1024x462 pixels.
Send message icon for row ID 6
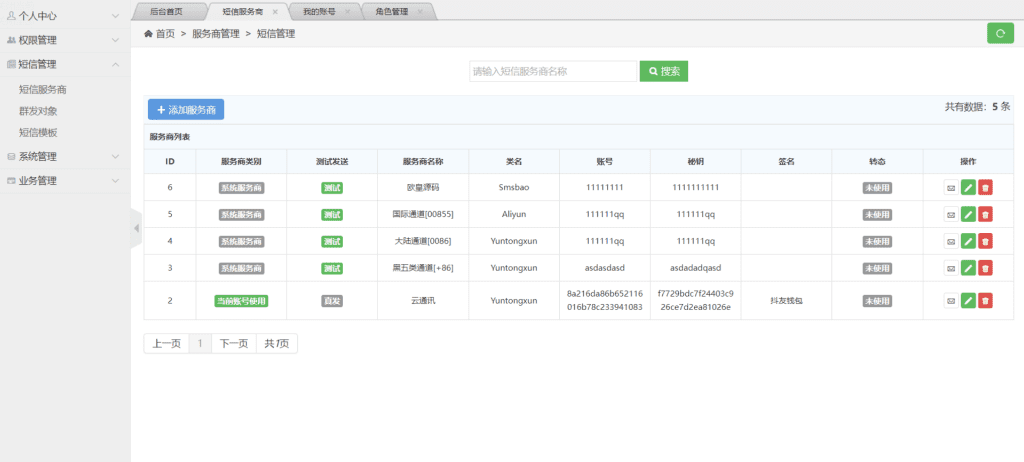[x=951, y=188]
